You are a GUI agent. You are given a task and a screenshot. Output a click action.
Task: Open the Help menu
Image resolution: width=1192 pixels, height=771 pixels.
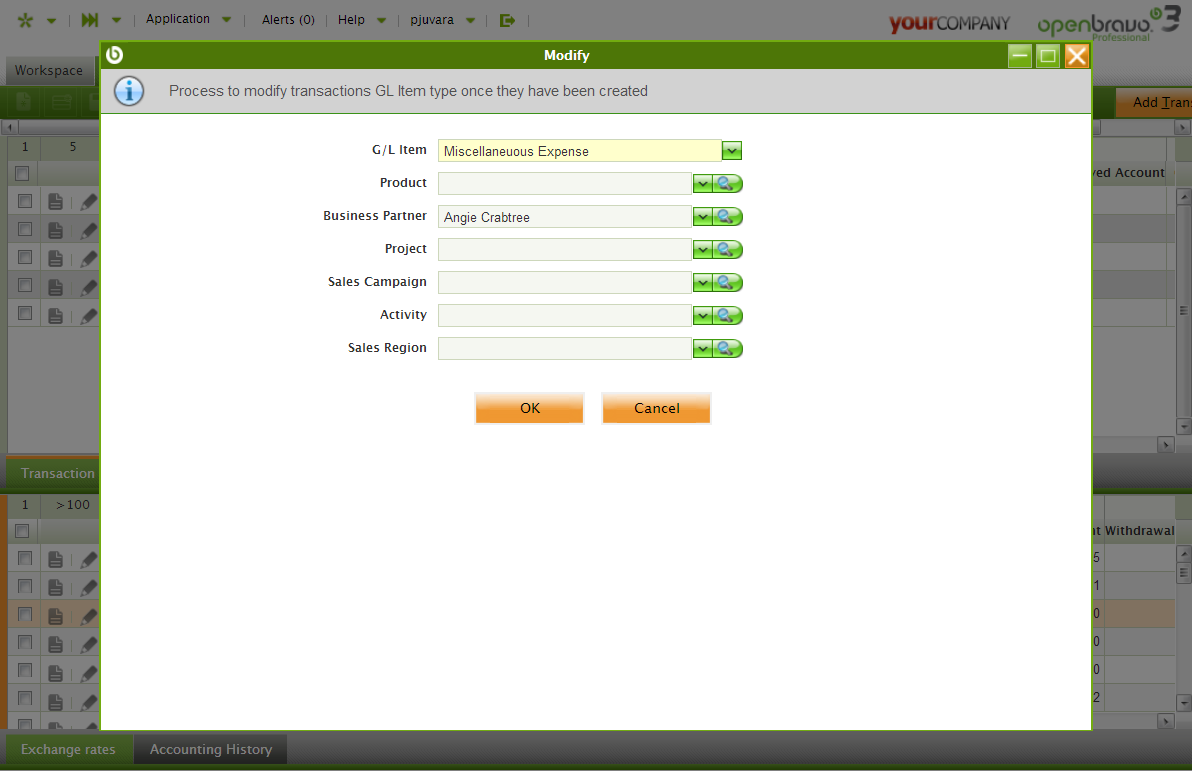pyautogui.click(x=361, y=20)
